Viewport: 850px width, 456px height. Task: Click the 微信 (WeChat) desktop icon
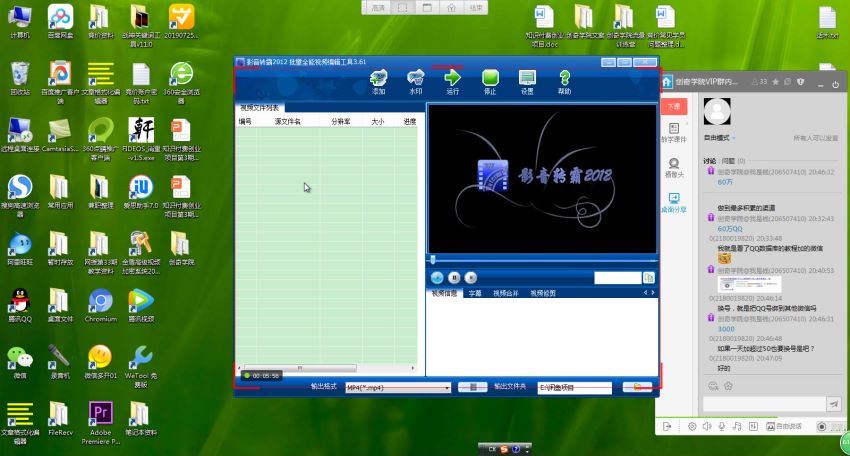(20, 363)
